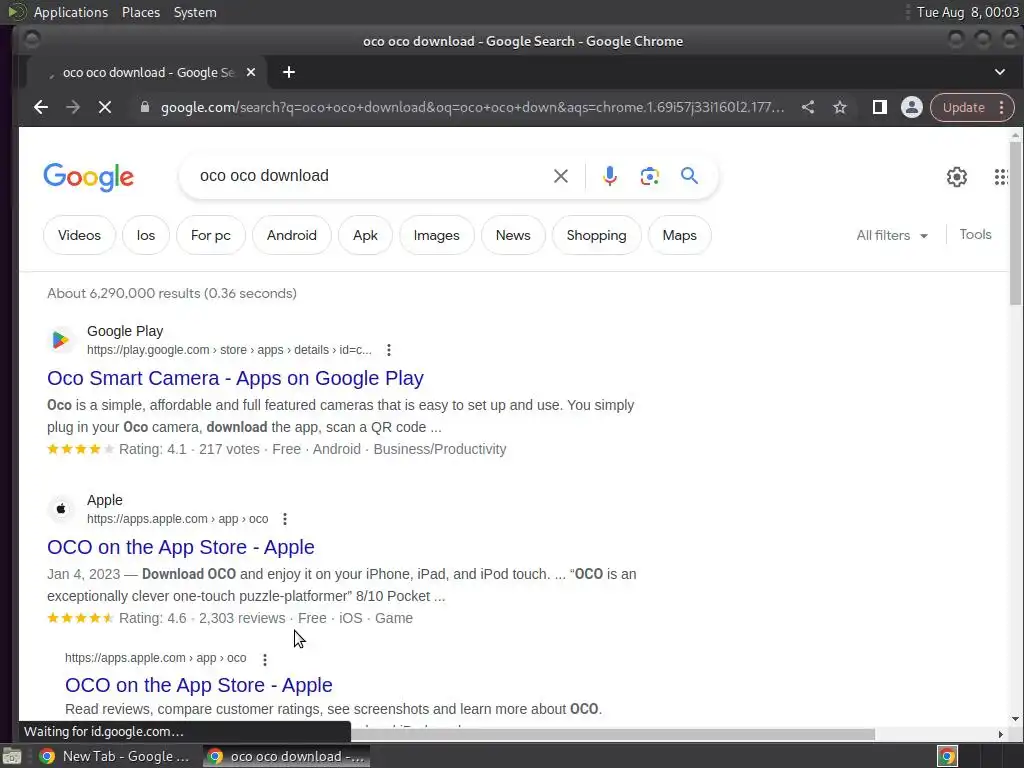1024x768 pixels.
Task: Click the vertical page scrollbar
Action: tap(1015, 222)
